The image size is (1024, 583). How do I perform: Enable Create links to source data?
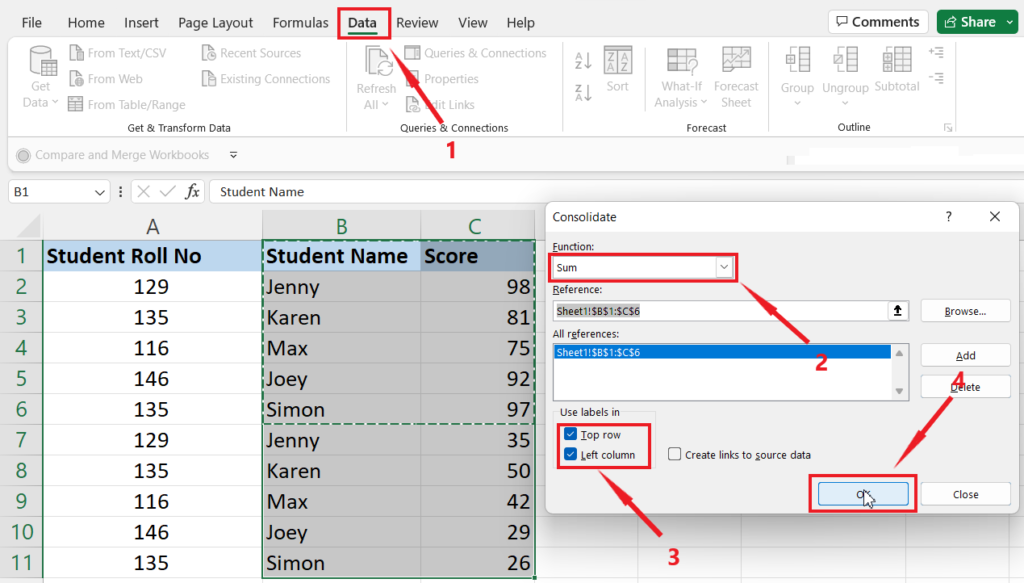(x=675, y=455)
